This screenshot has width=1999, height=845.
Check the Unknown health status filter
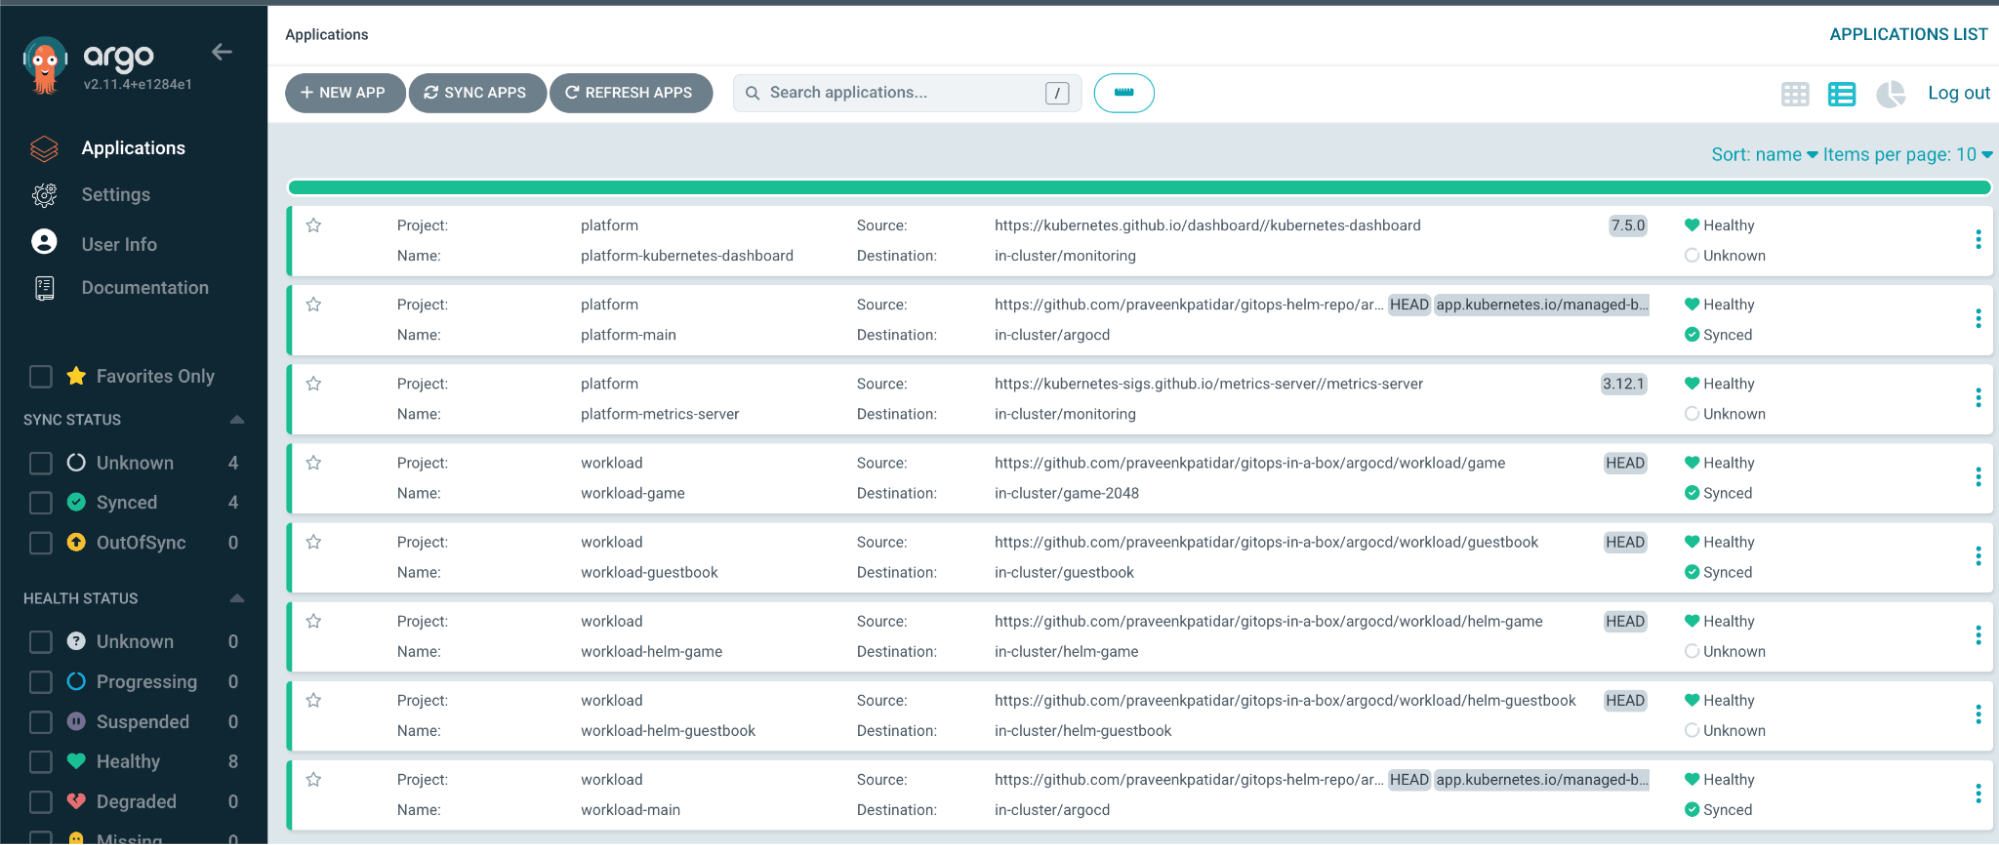coord(41,641)
